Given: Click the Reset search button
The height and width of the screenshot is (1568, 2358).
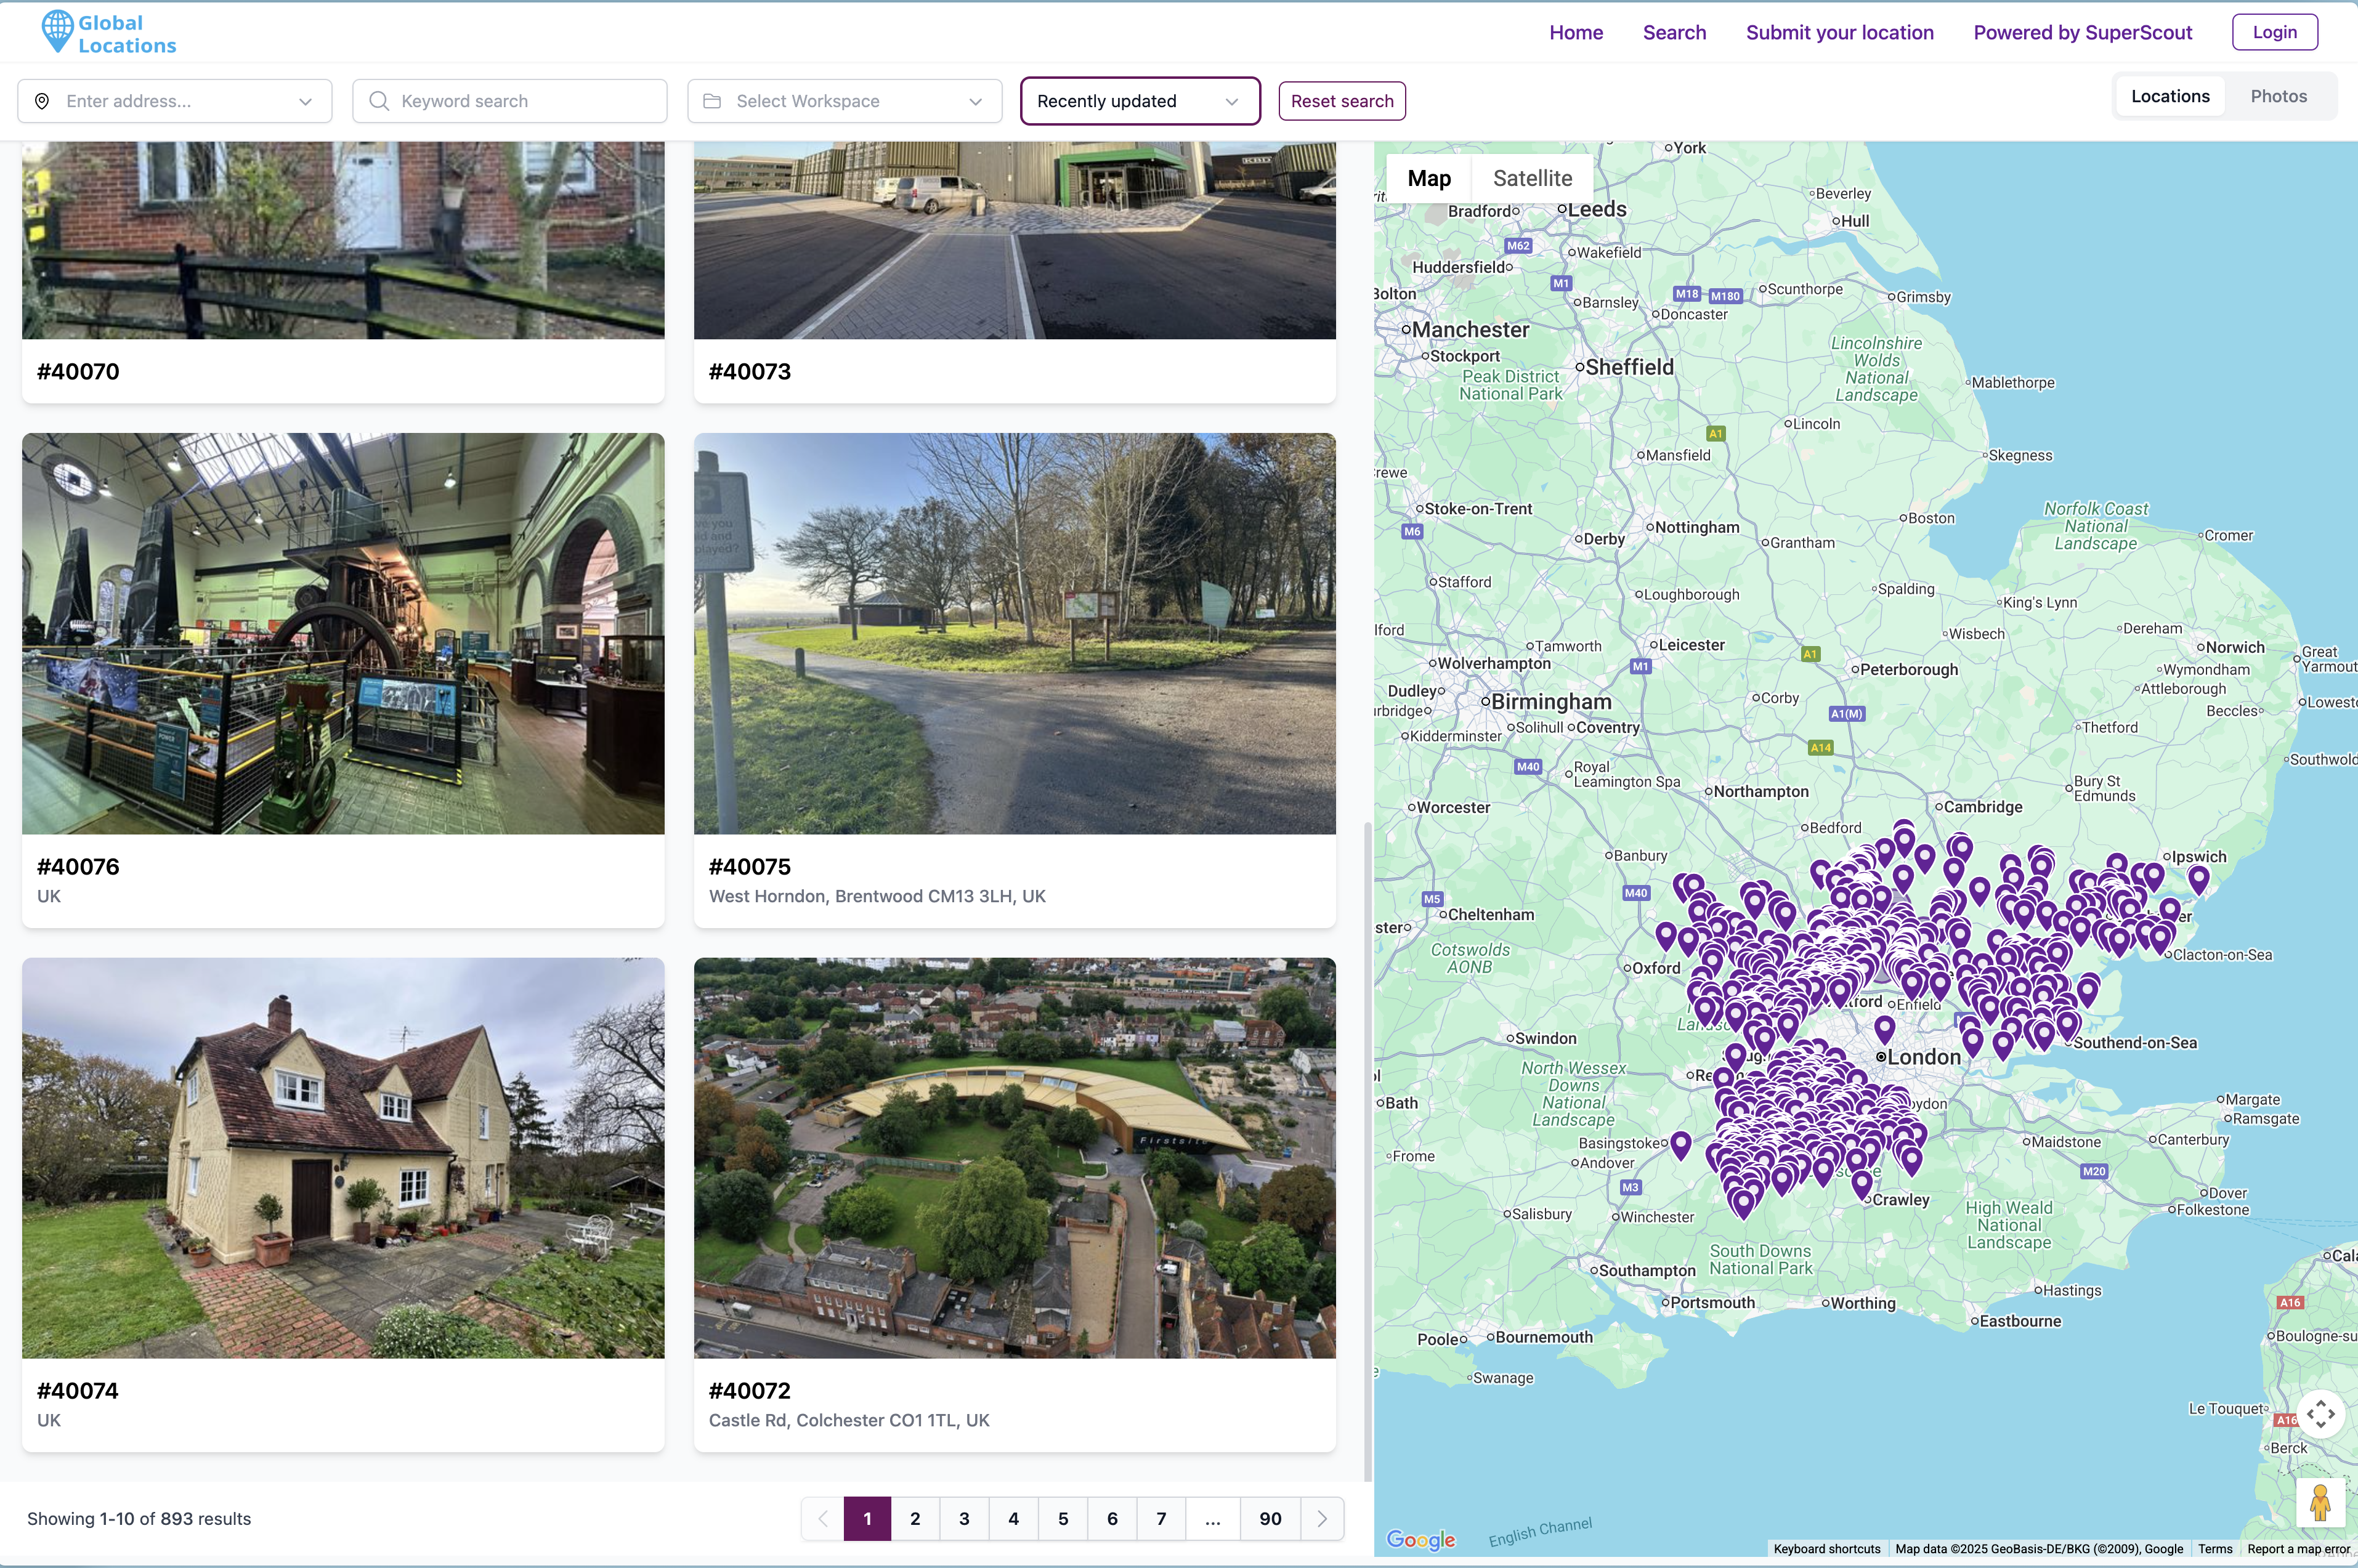Looking at the screenshot, I should pyautogui.click(x=1341, y=101).
